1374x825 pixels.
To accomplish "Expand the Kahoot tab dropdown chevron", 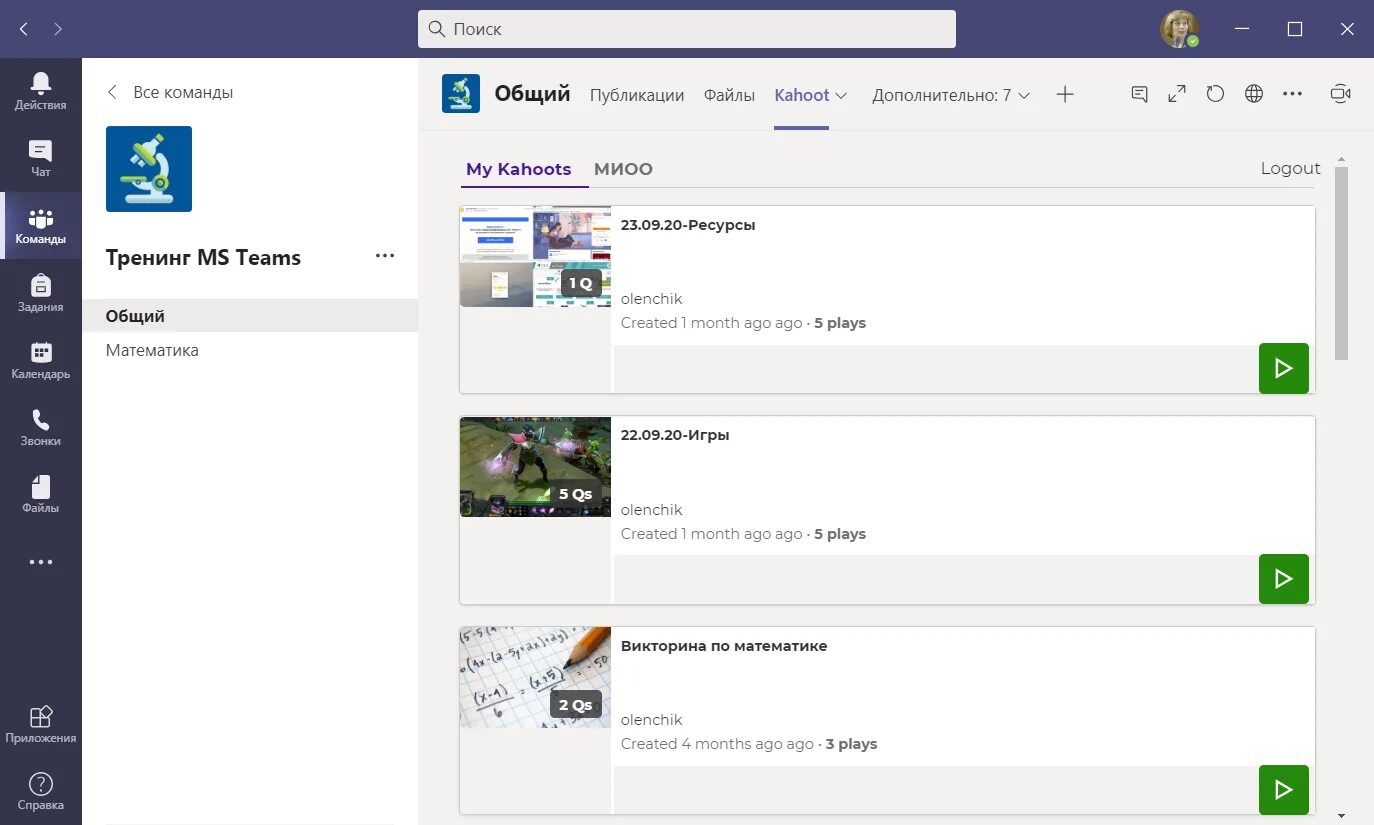I will [x=841, y=96].
